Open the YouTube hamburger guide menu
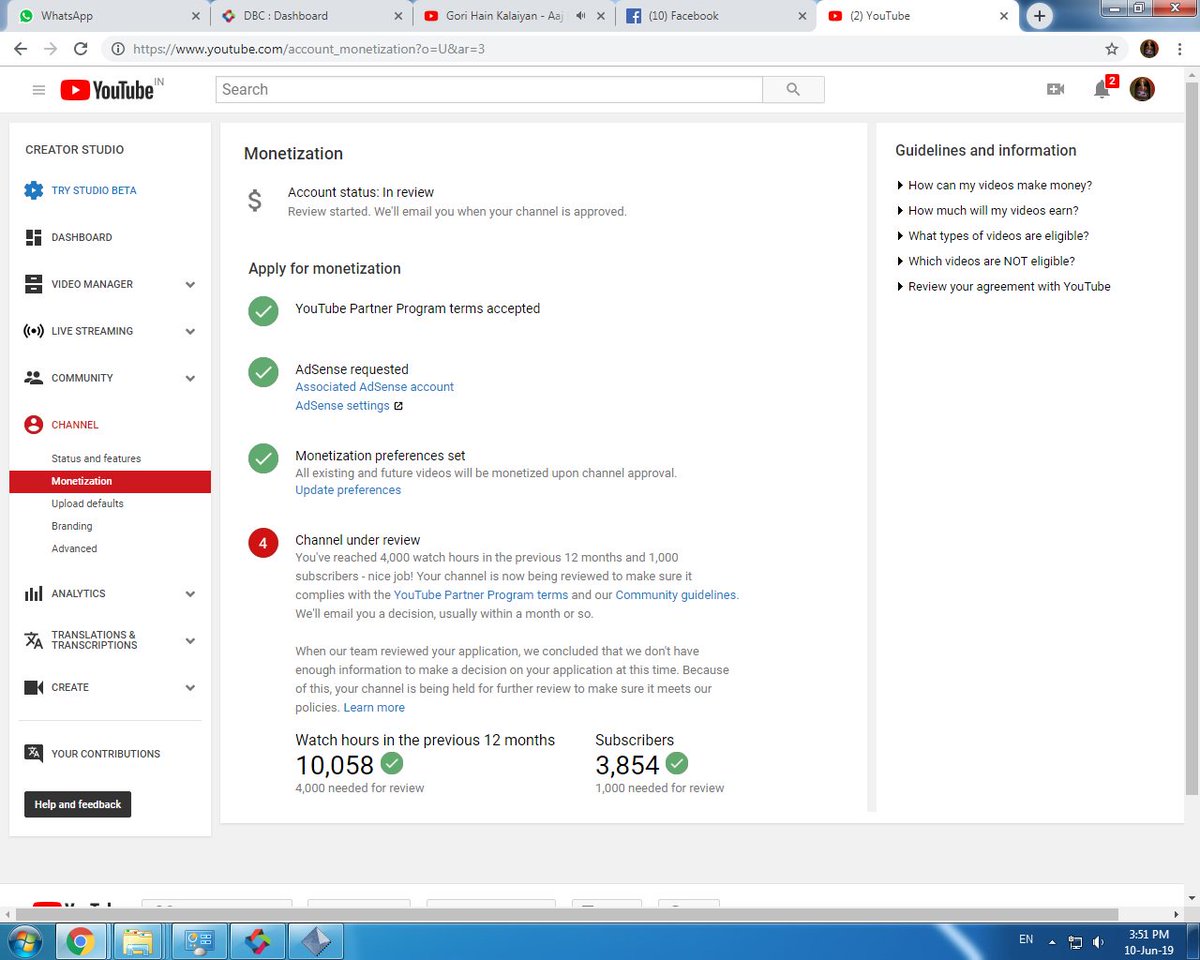This screenshot has width=1200, height=960. coord(39,90)
